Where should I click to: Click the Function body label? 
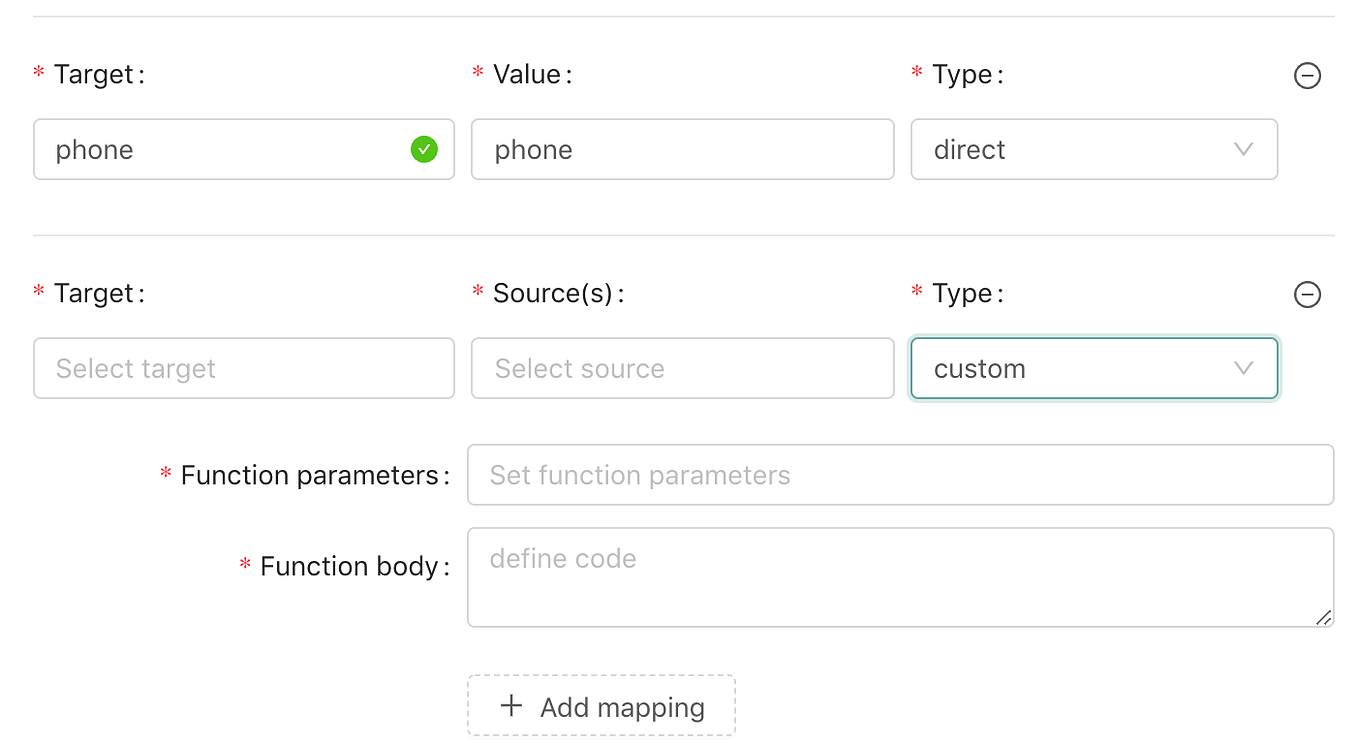tap(352, 566)
